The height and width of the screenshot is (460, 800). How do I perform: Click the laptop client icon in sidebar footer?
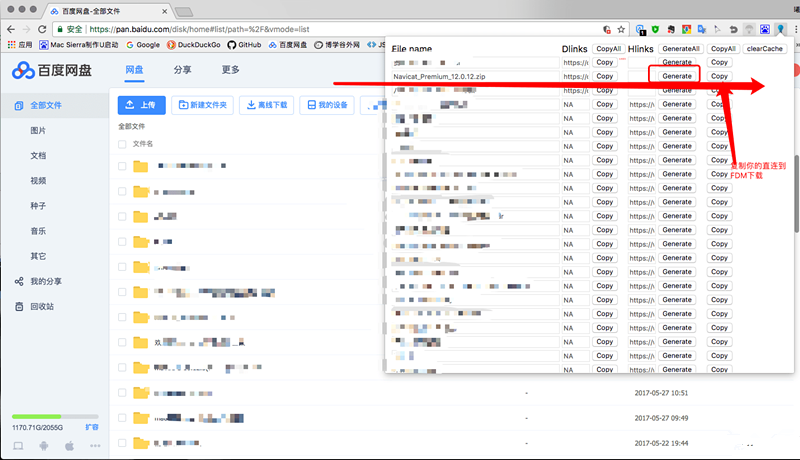tap(18, 446)
